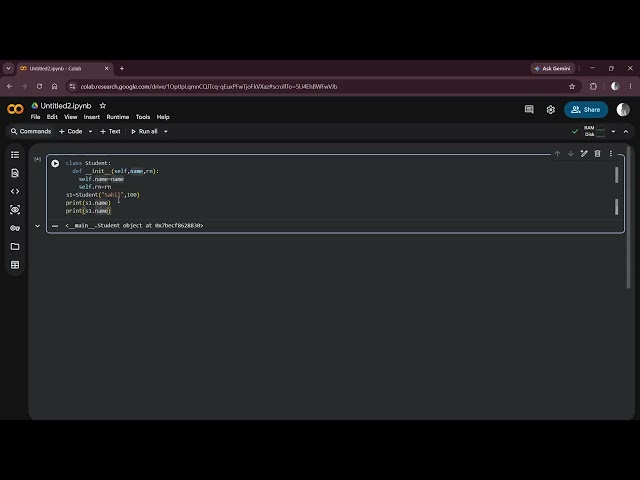Star the Untitled2.ipynb notebook
Screen dimensions: 640x480
click(x=103, y=106)
